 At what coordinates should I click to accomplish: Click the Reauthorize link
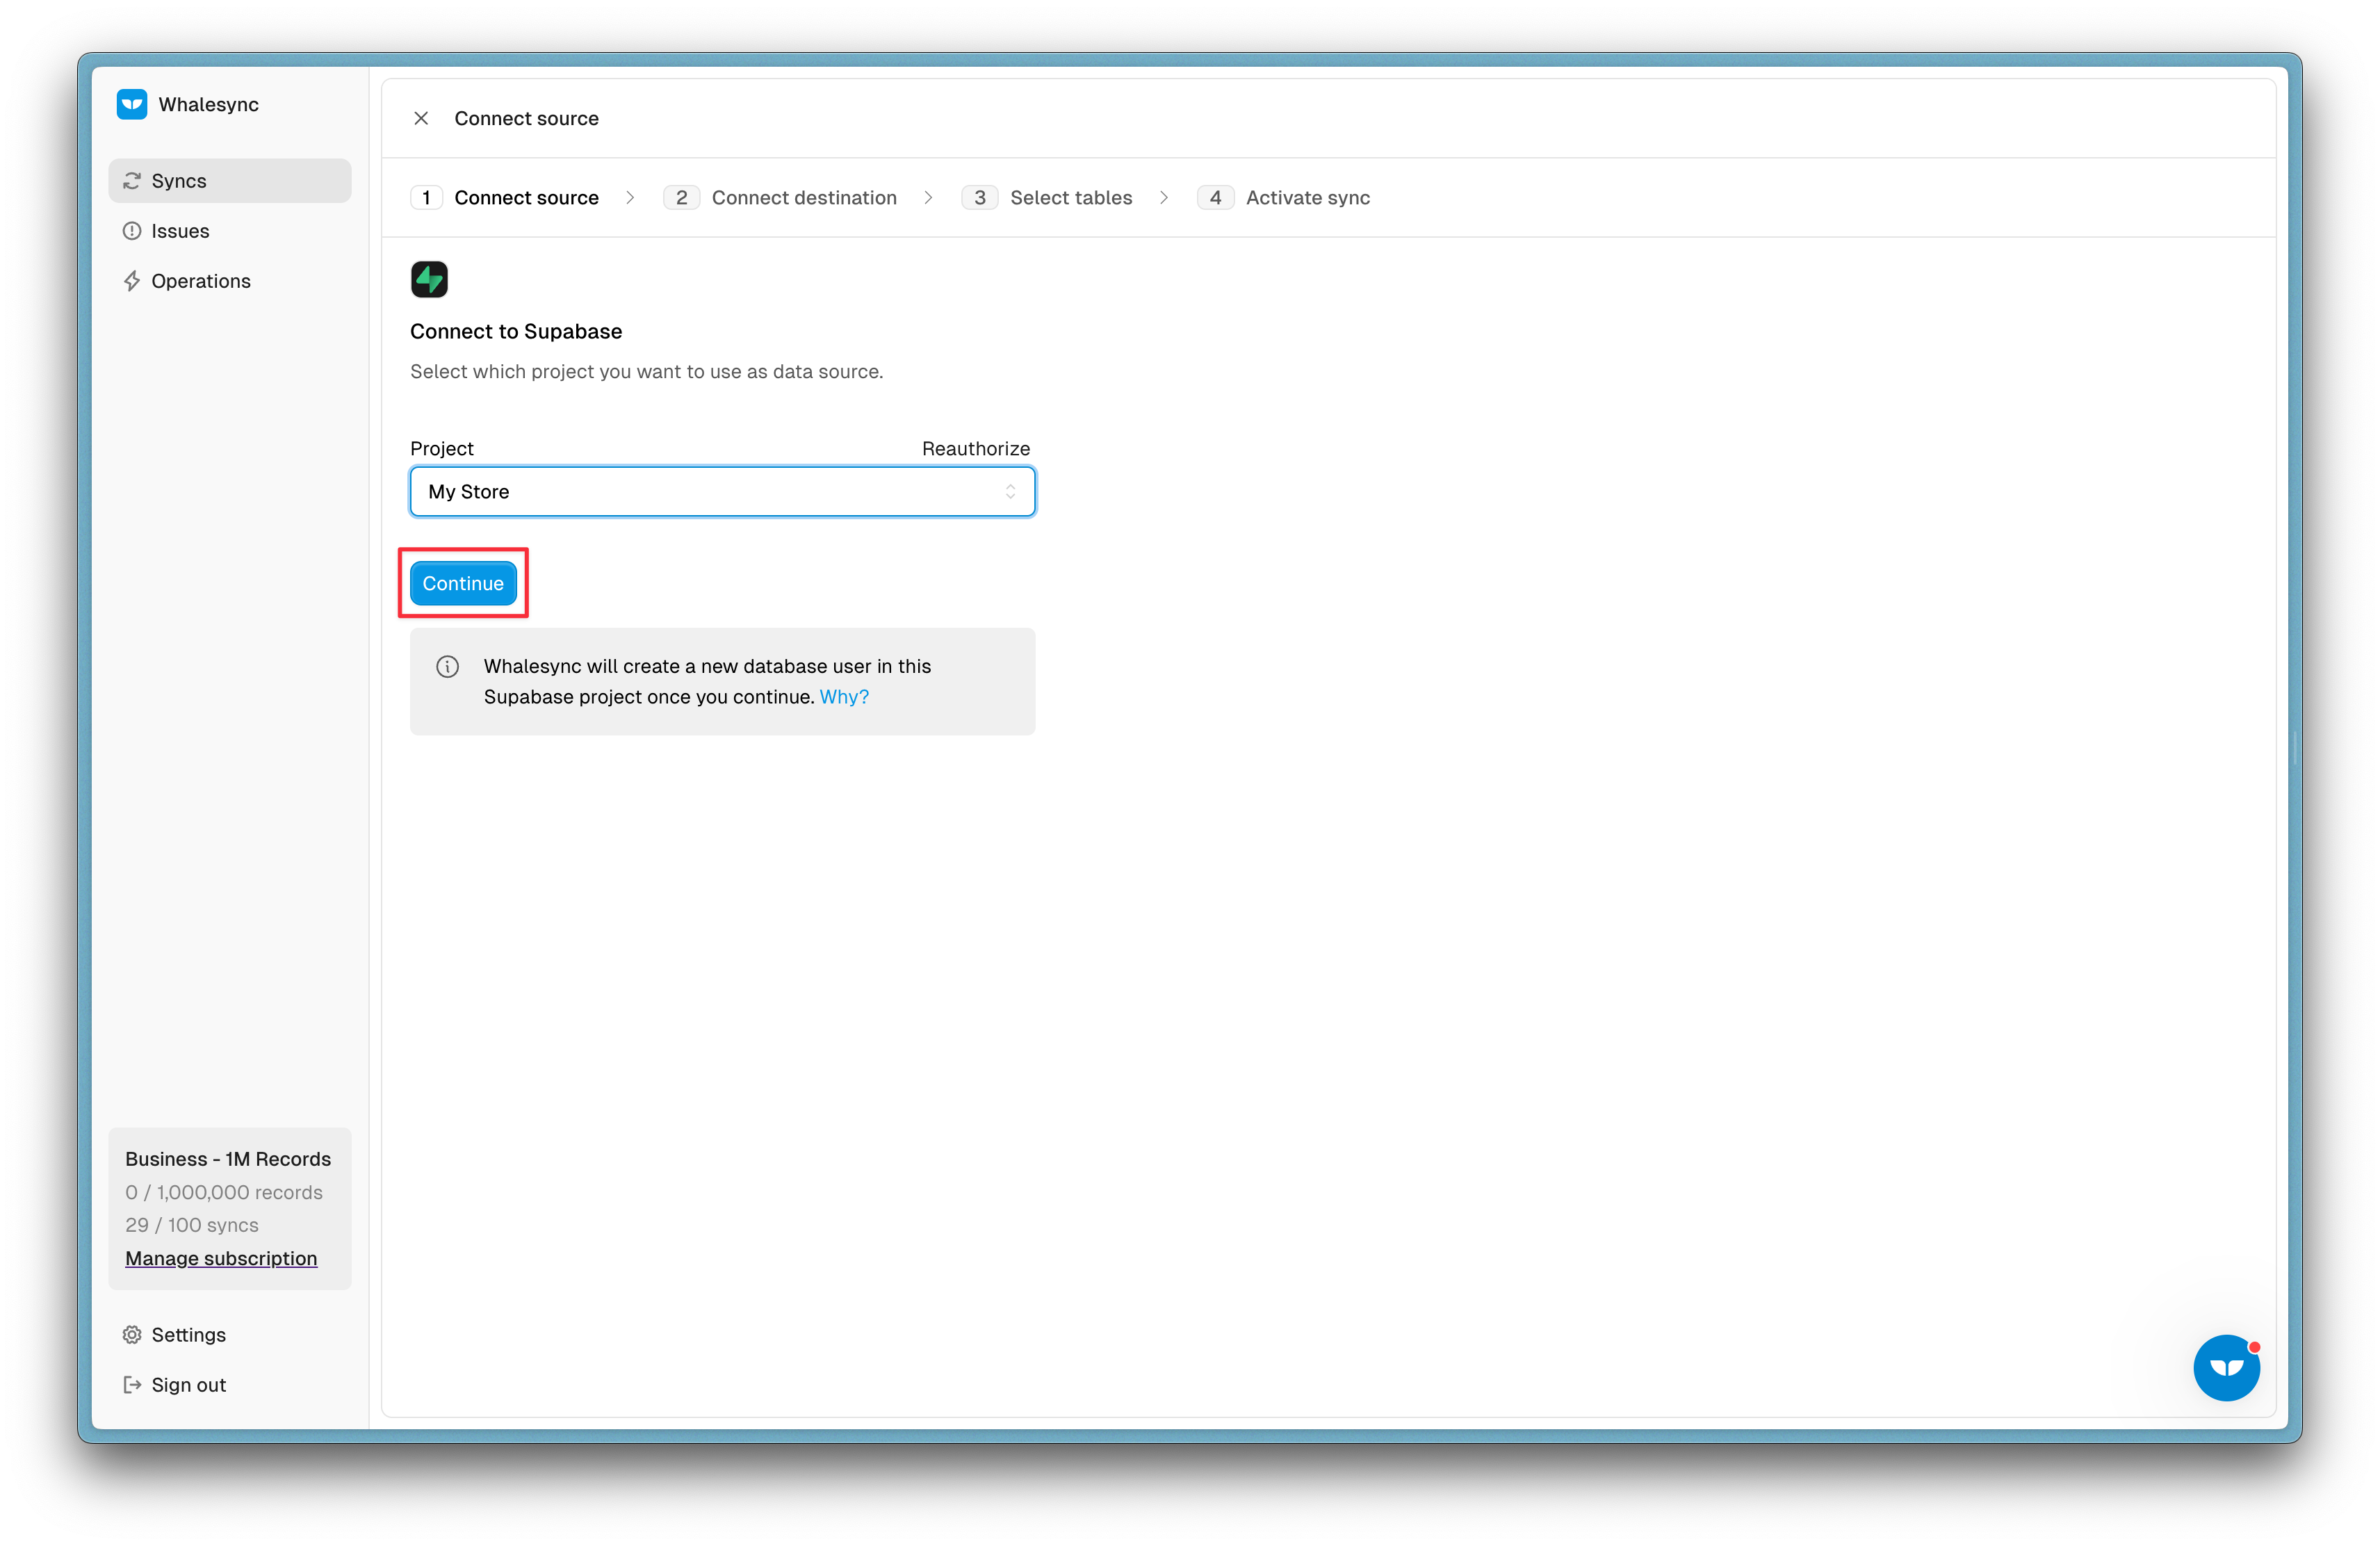pos(976,449)
